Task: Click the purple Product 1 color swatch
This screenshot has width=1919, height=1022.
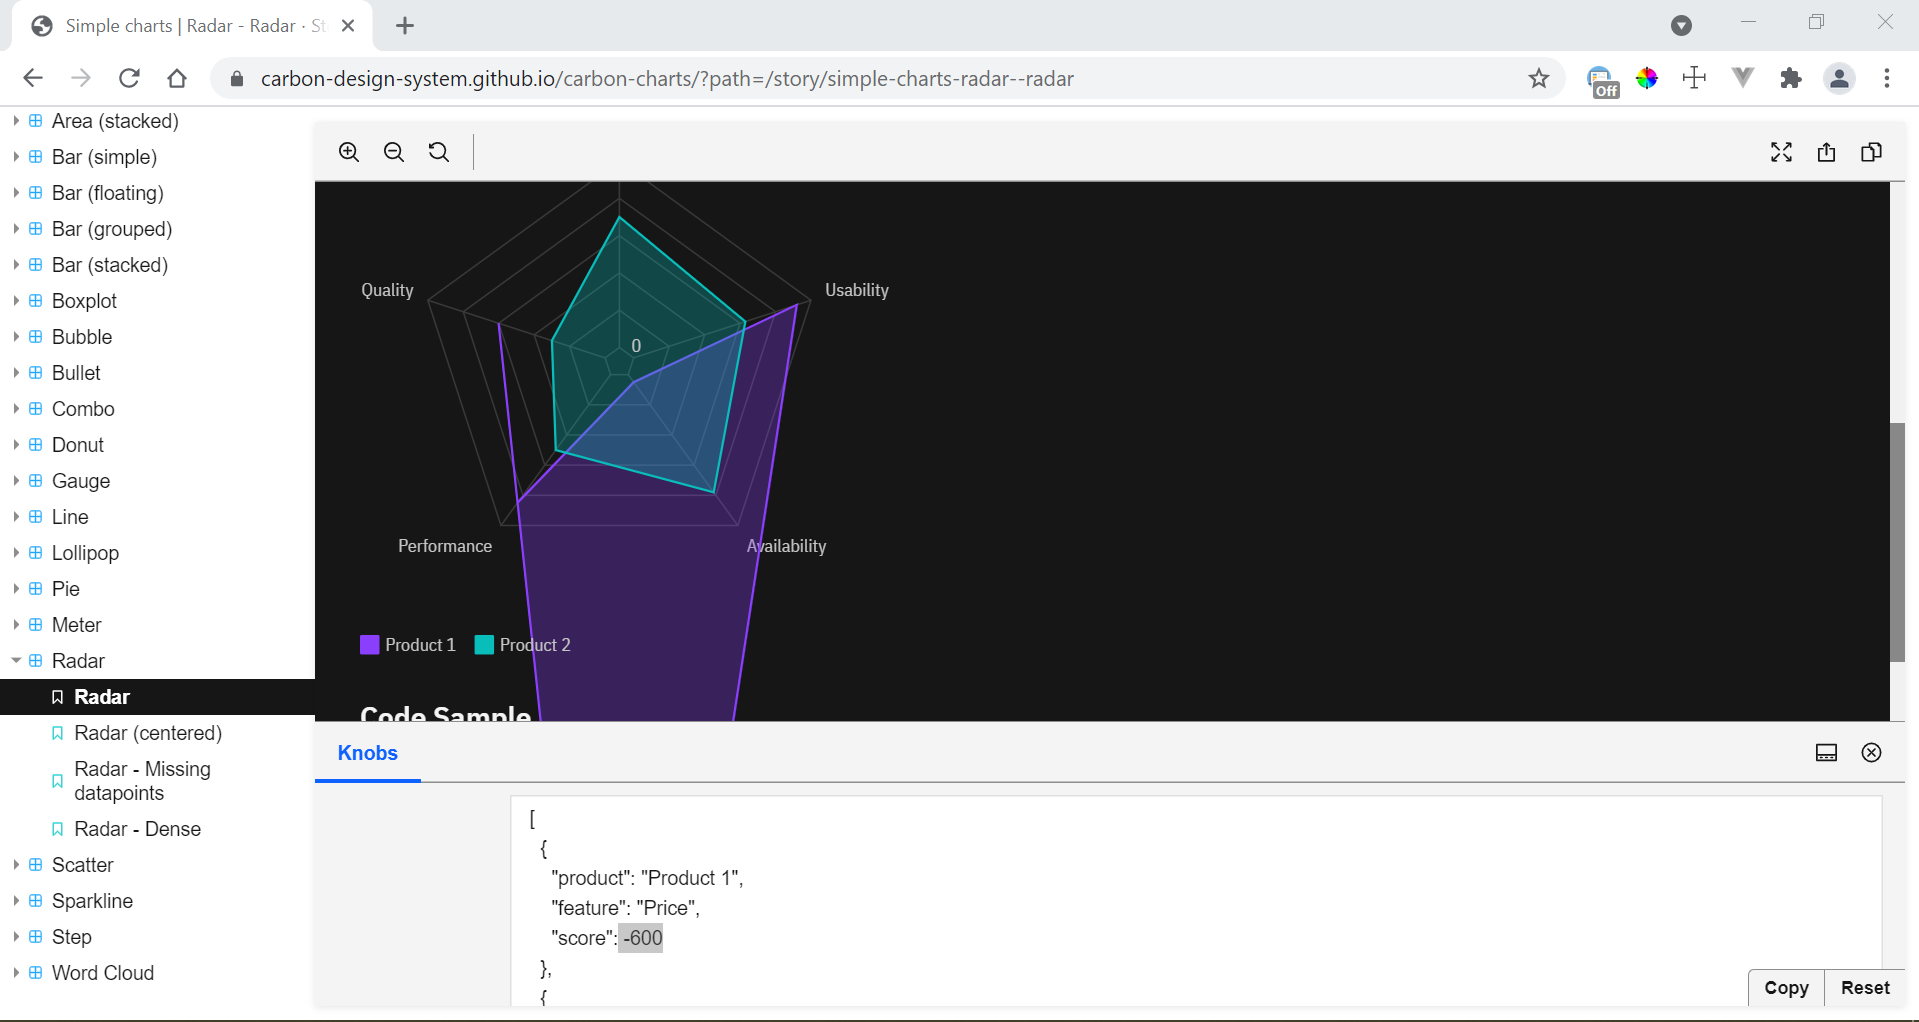Action: coord(369,644)
